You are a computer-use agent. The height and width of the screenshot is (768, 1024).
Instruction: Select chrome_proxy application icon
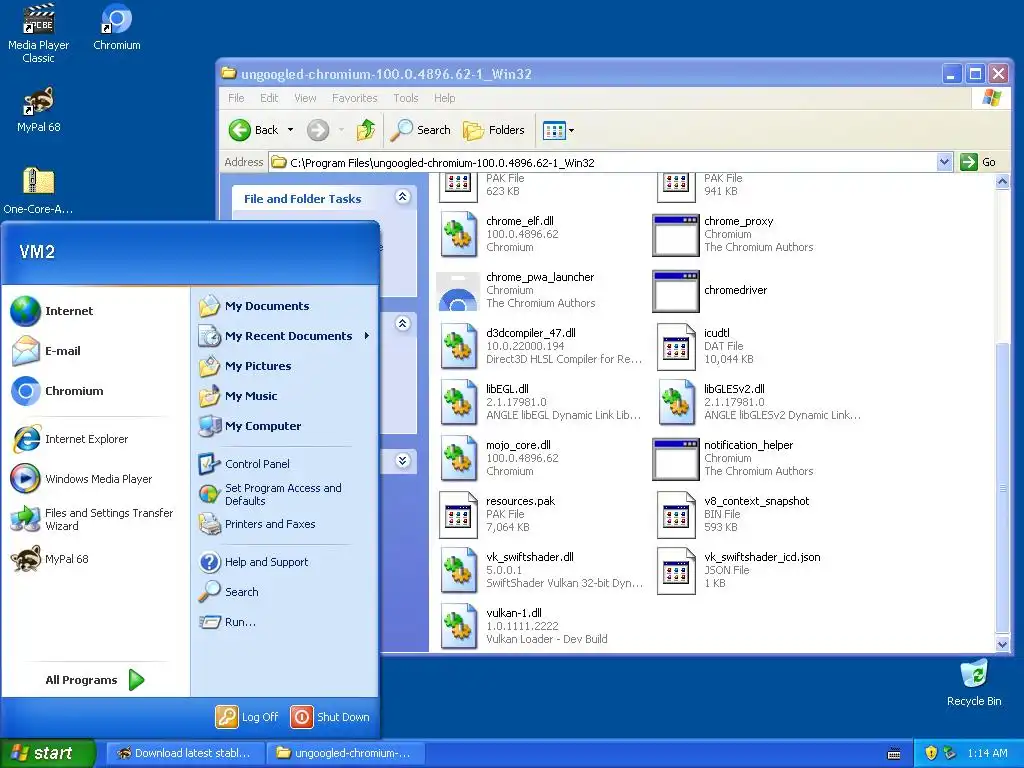(676, 235)
